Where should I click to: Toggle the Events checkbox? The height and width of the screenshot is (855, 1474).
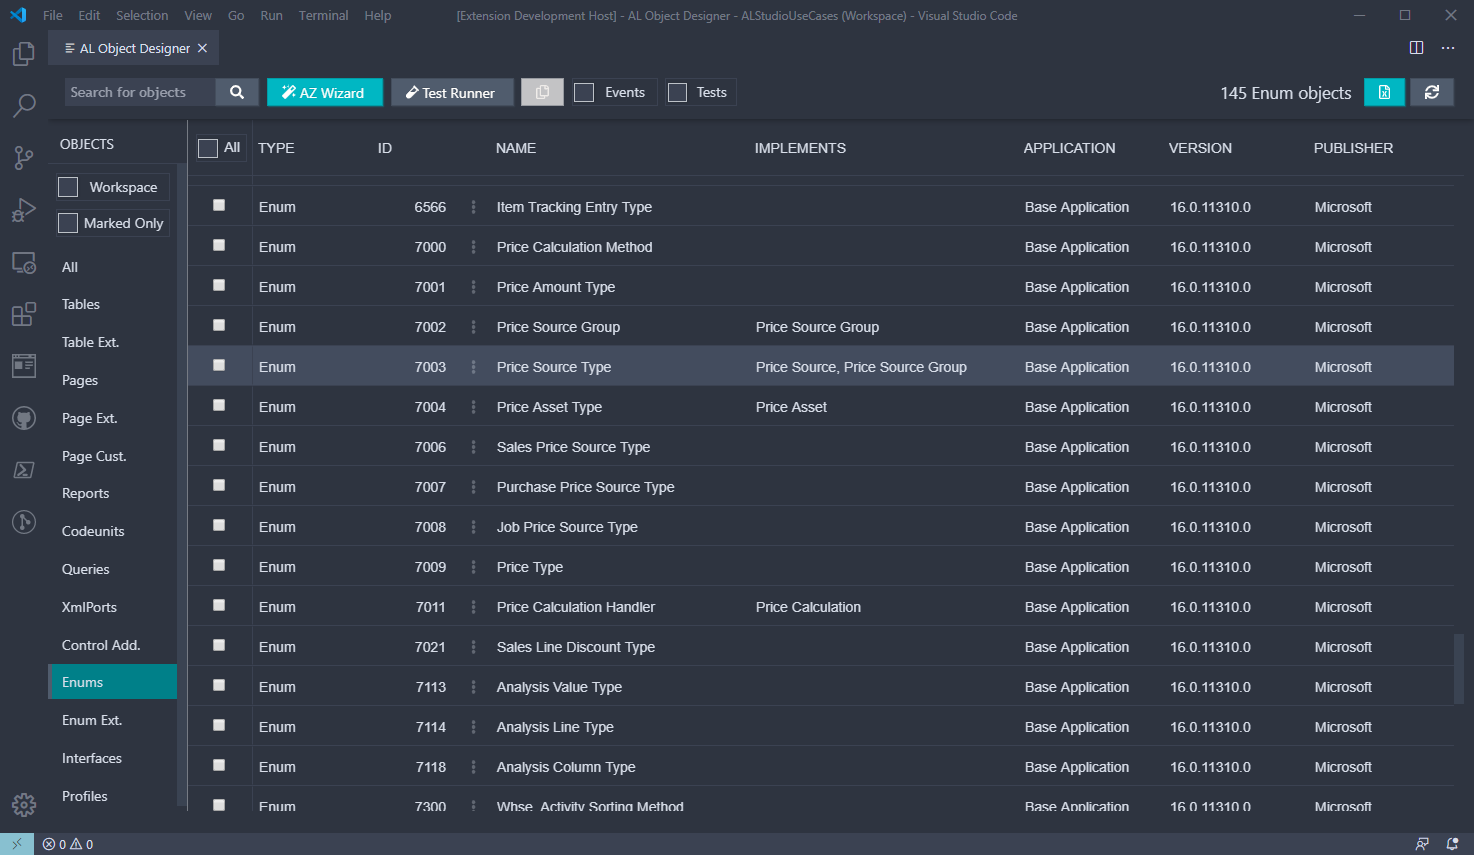tap(585, 92)
